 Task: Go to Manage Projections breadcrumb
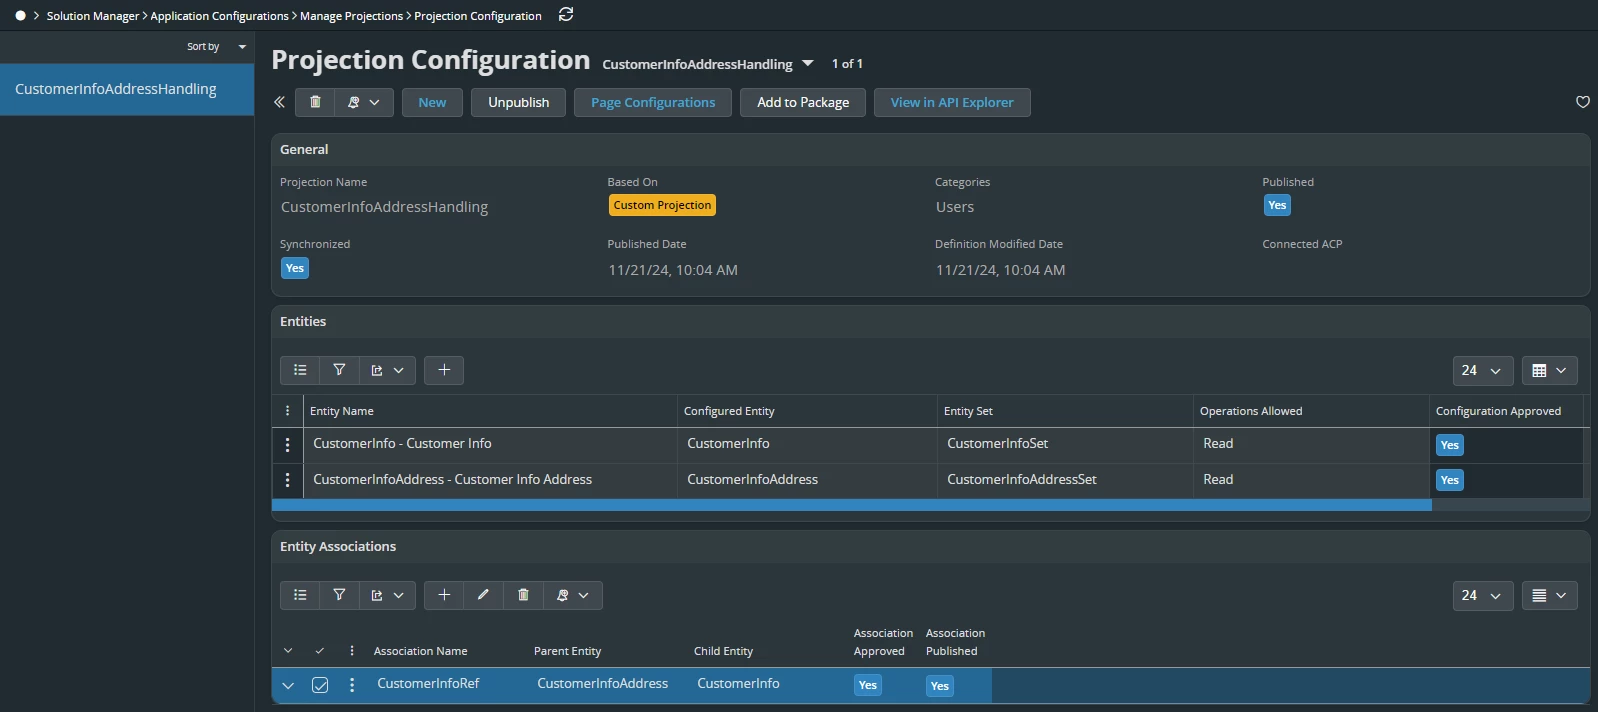(351, 16)
